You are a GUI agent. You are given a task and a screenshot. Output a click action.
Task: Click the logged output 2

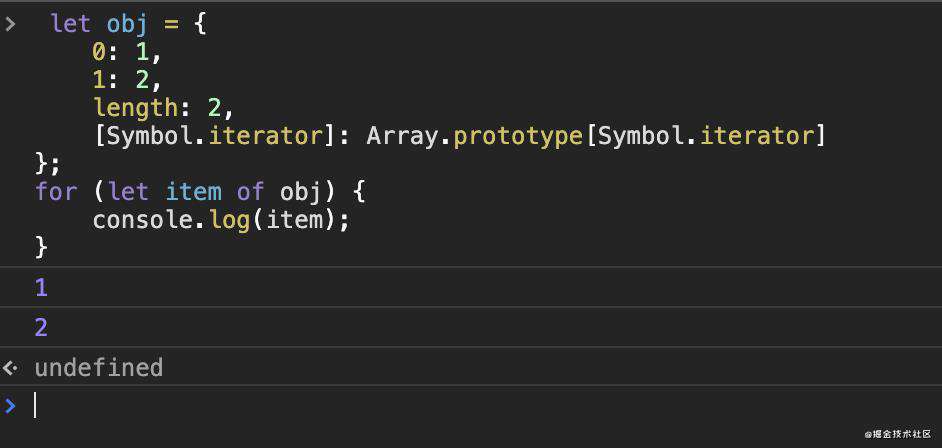pos(41,328)
